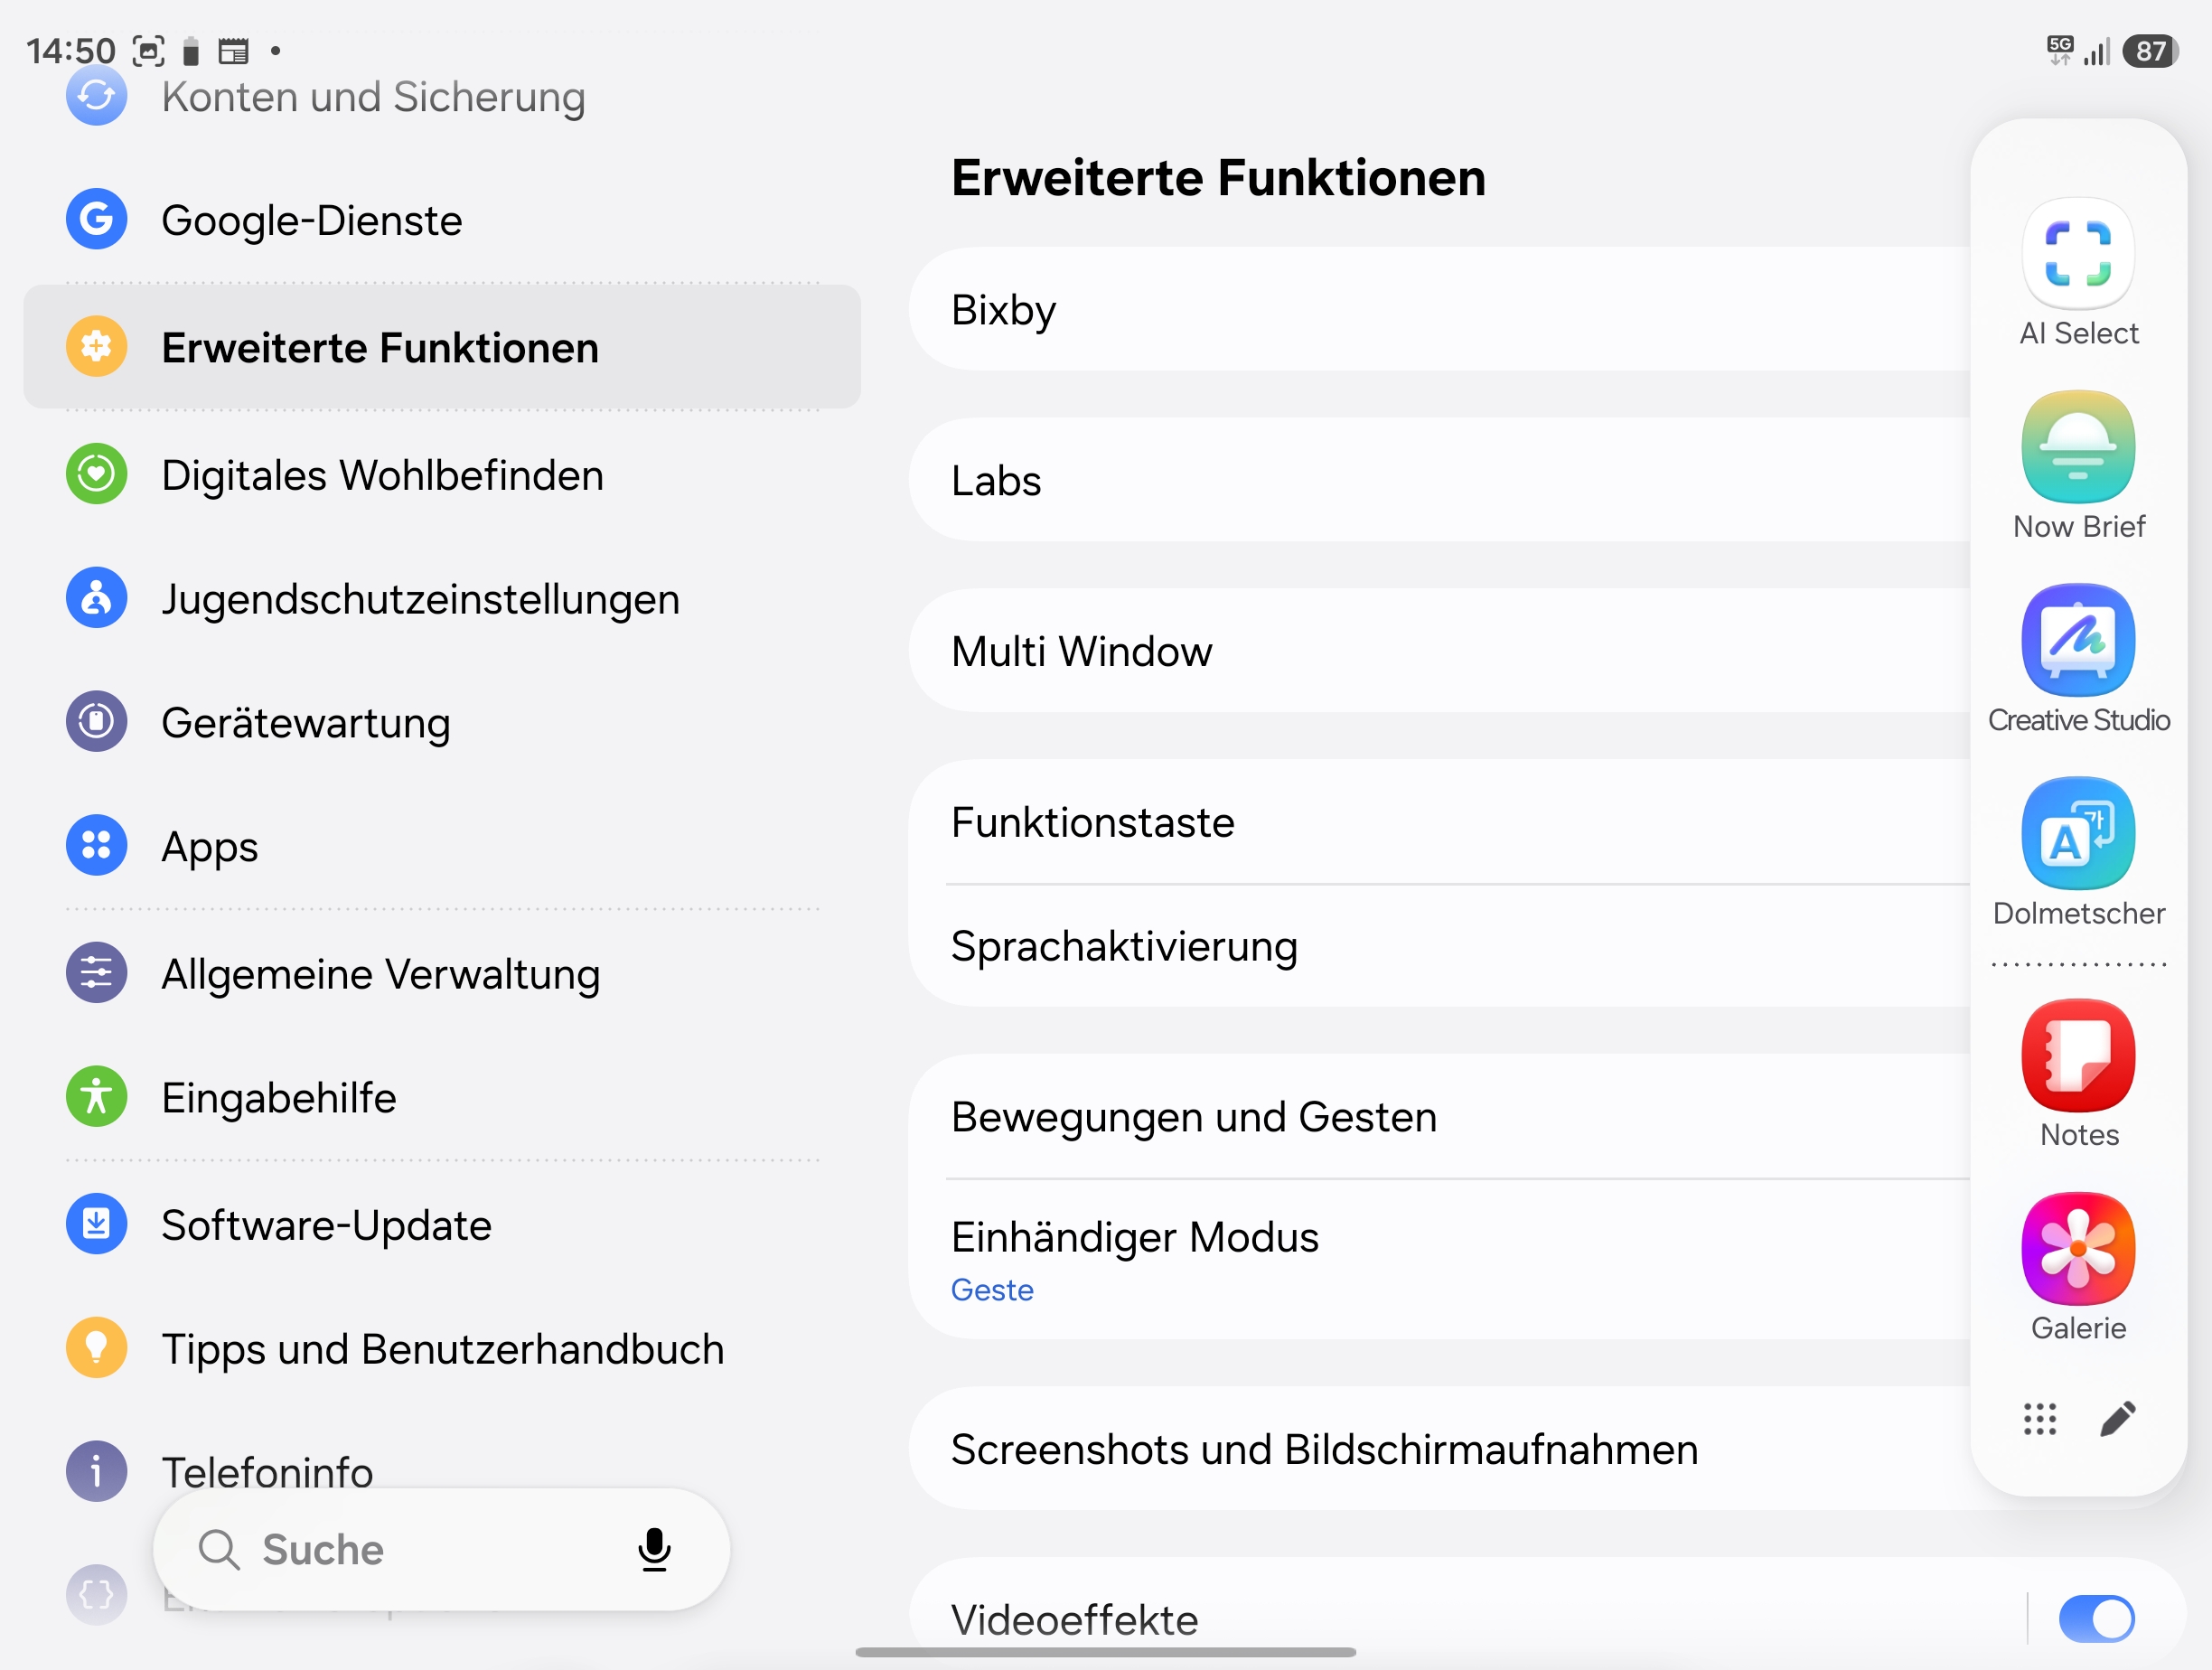Launch Now Brief app icon
Image resolution: width=2212 pixels, height=1670 pixels.
pyautogui.click(x=2078, y=447)
